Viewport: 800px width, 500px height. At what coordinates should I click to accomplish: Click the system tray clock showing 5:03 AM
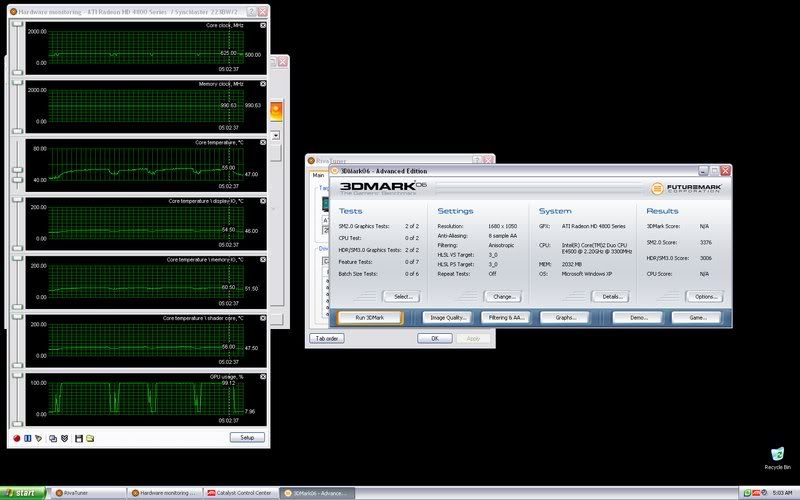pyautogui.click(x=782, y=493)
